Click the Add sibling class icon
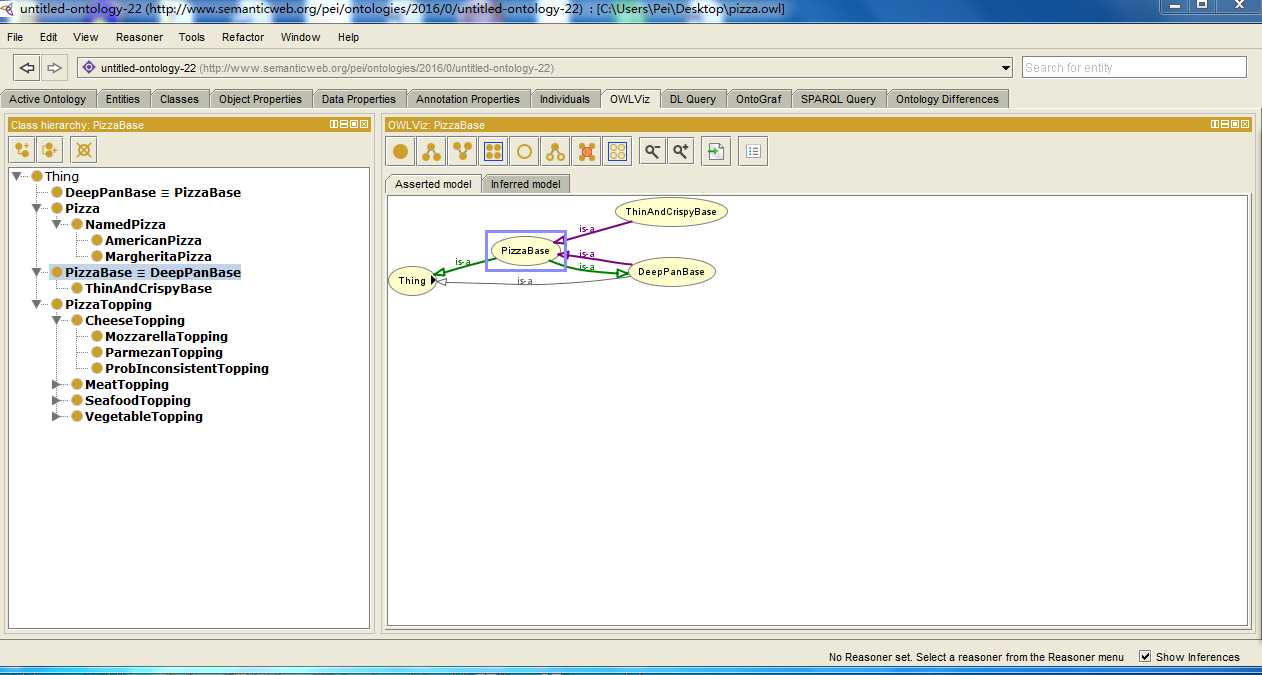The width and height of the screenshot is (1262, 675). pyautogui.click(x=51, y=150)
